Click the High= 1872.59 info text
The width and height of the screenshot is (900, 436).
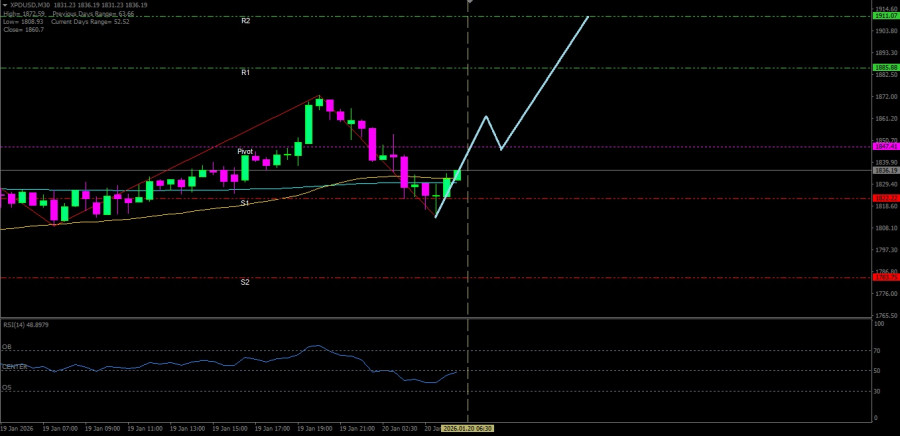pyautogui.click(x=24, y=13)
